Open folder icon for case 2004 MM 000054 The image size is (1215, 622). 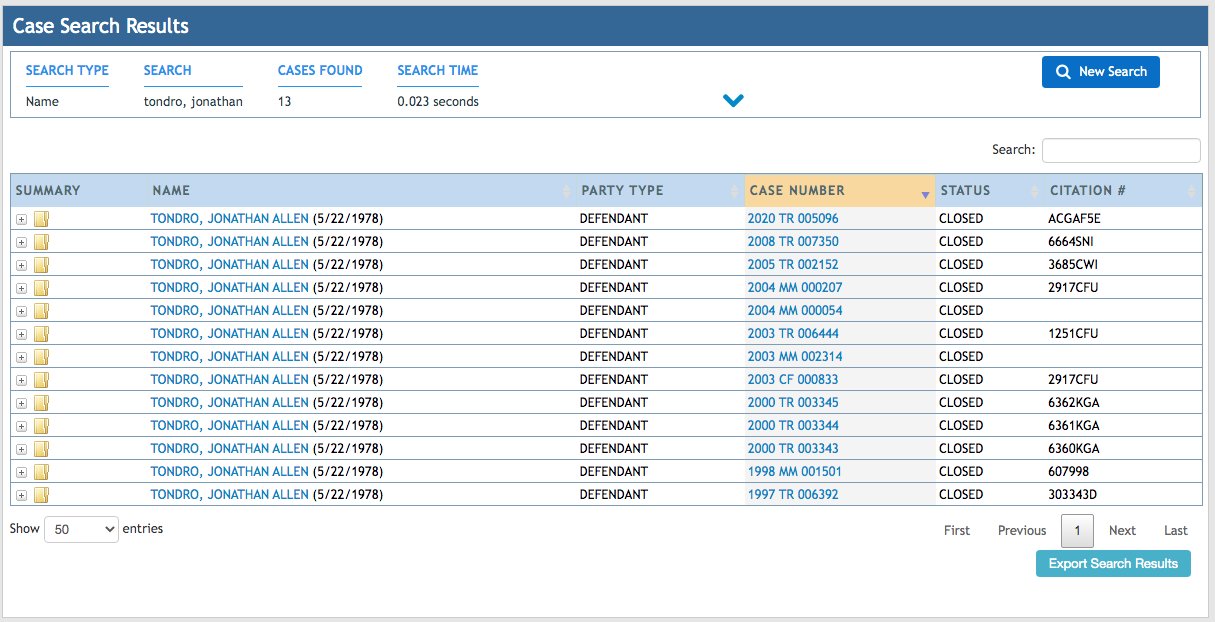pyautogui.click(x=41, y=310)
